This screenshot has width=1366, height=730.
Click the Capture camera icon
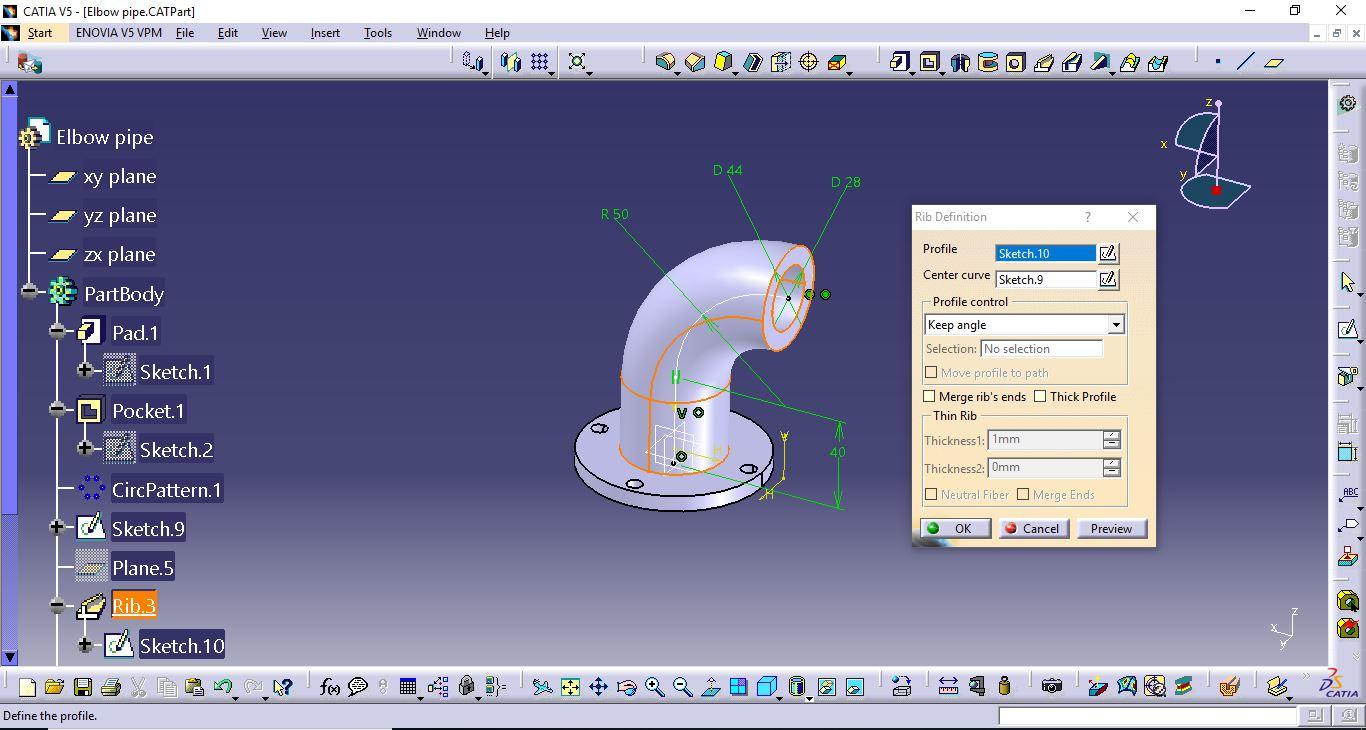(x=1051, y=686)
